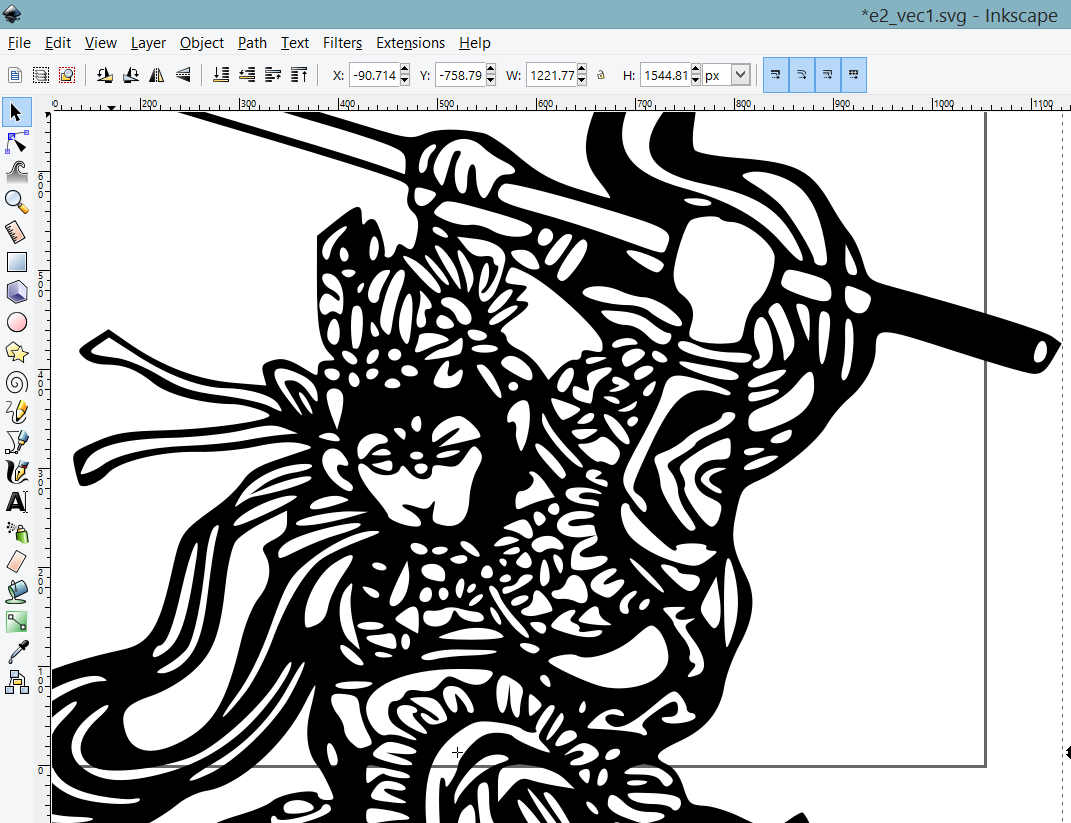The width and height of the screenshot is (1071, 823).
Task: Select the Rectangle tool
Action: tap(16, 262)
